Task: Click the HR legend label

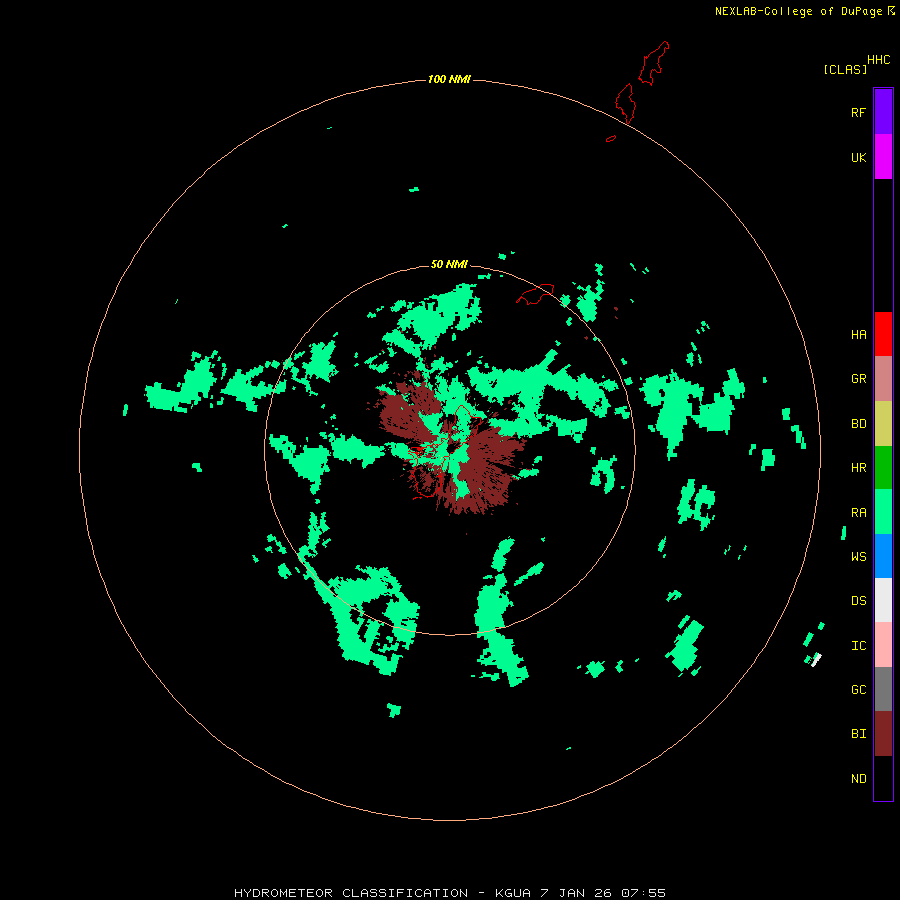Action: pos(858,468)
